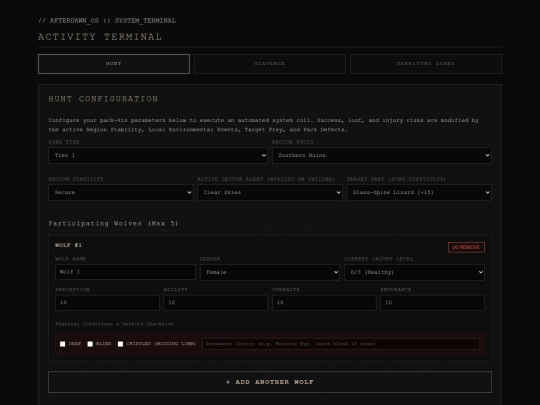The height and width of the screenshot is (405, 540).
Task: Click the Hunt Configuration heading
Action: (103, 99)
